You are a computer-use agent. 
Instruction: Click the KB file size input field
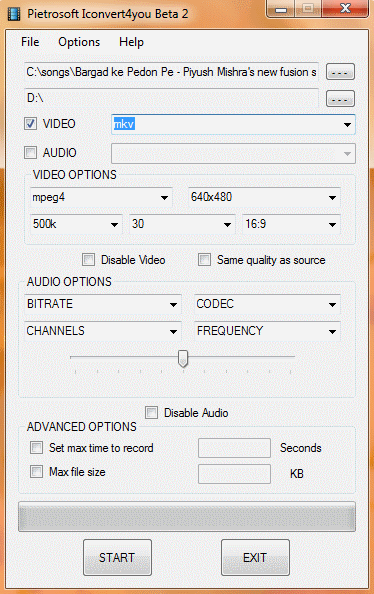click(x=234, y=474)
